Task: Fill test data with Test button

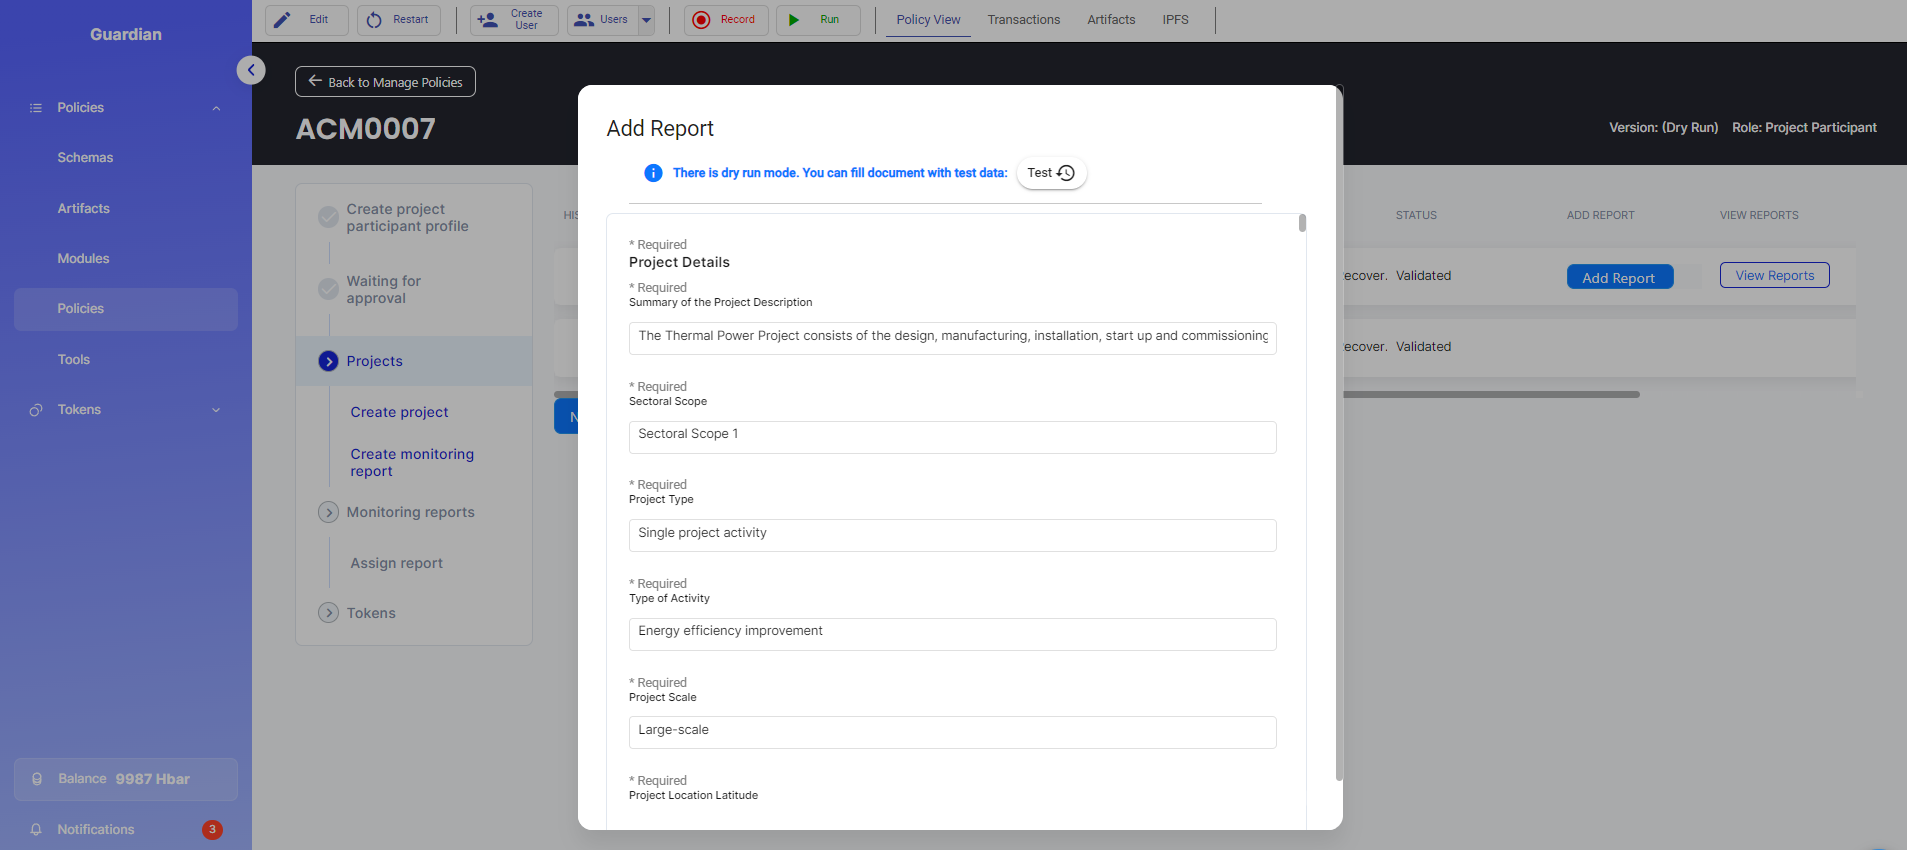Action: pyautogui.click(x=1050, y=173)
